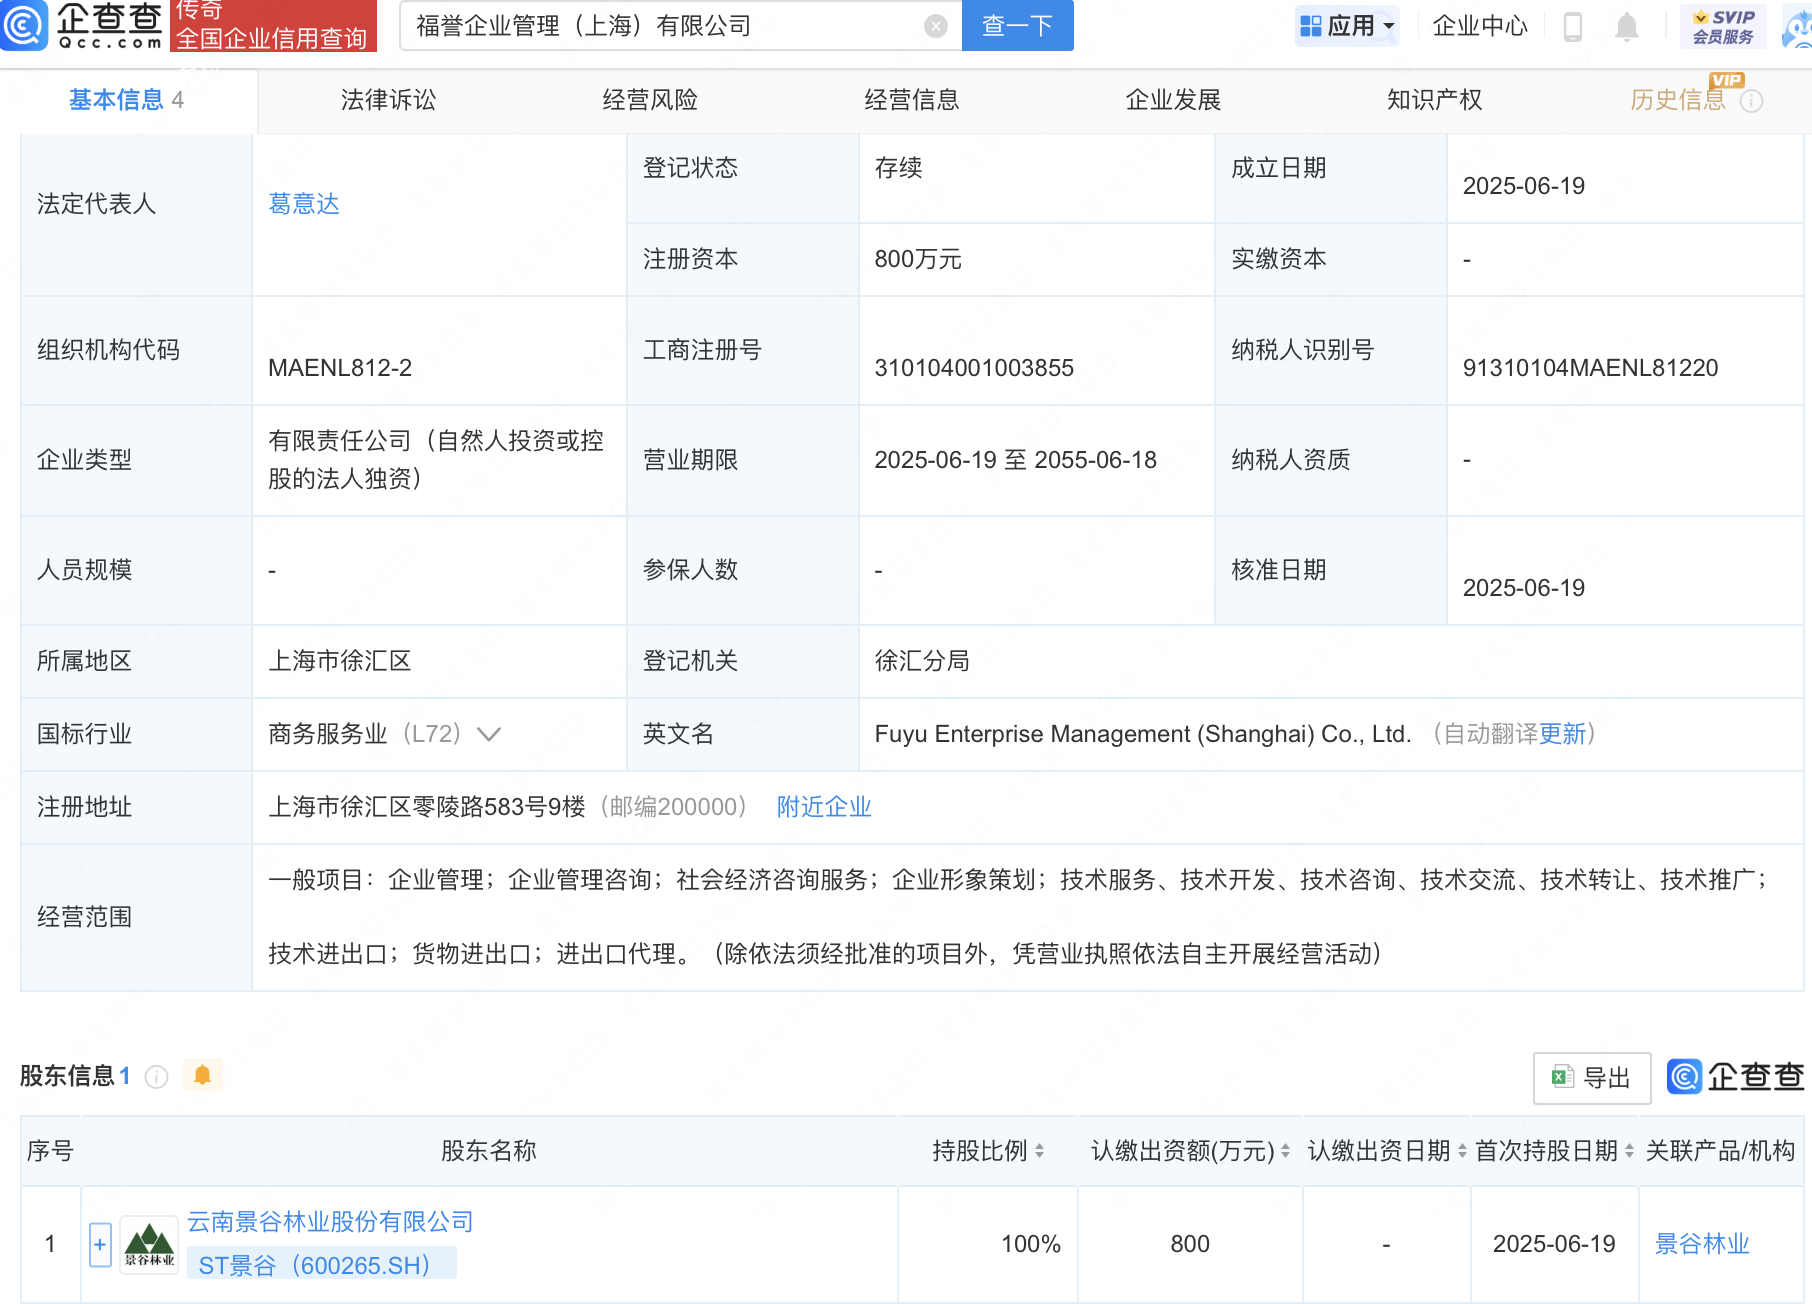Switch to 法律诉讼 tab
Screen dimensions: 1812x1304
coord(388,100)
